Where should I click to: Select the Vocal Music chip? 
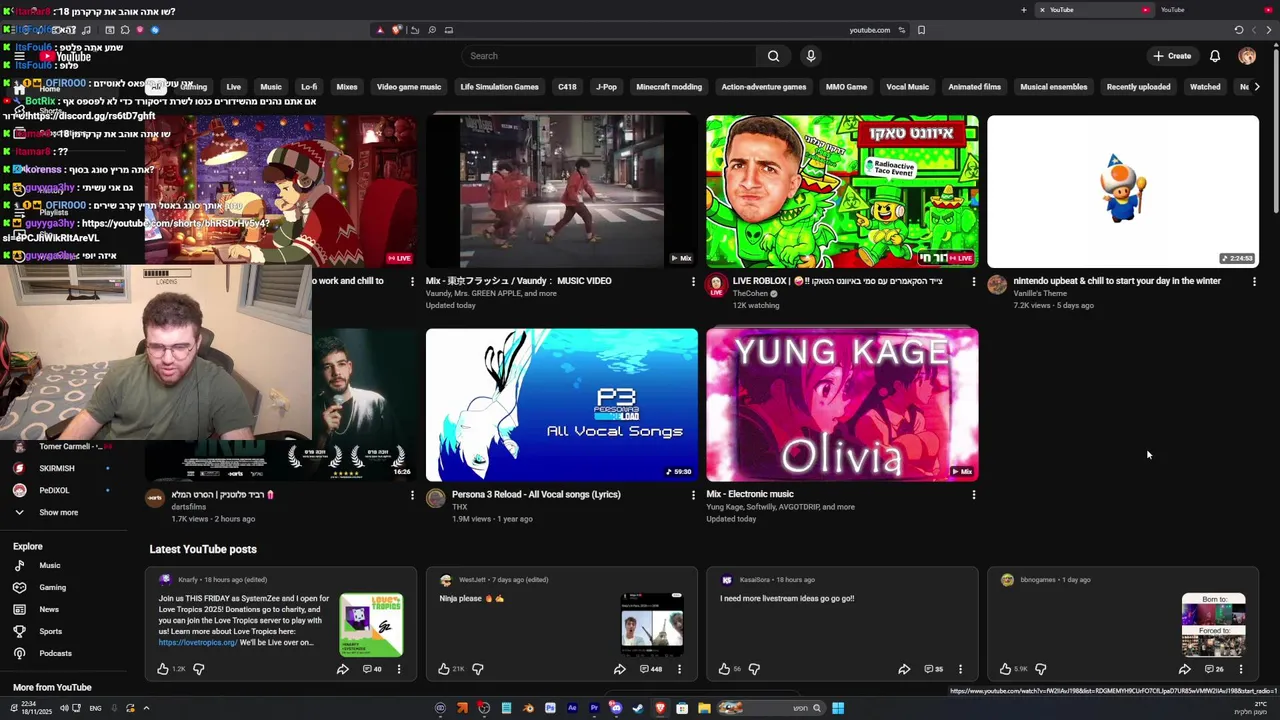pos(907,87)
